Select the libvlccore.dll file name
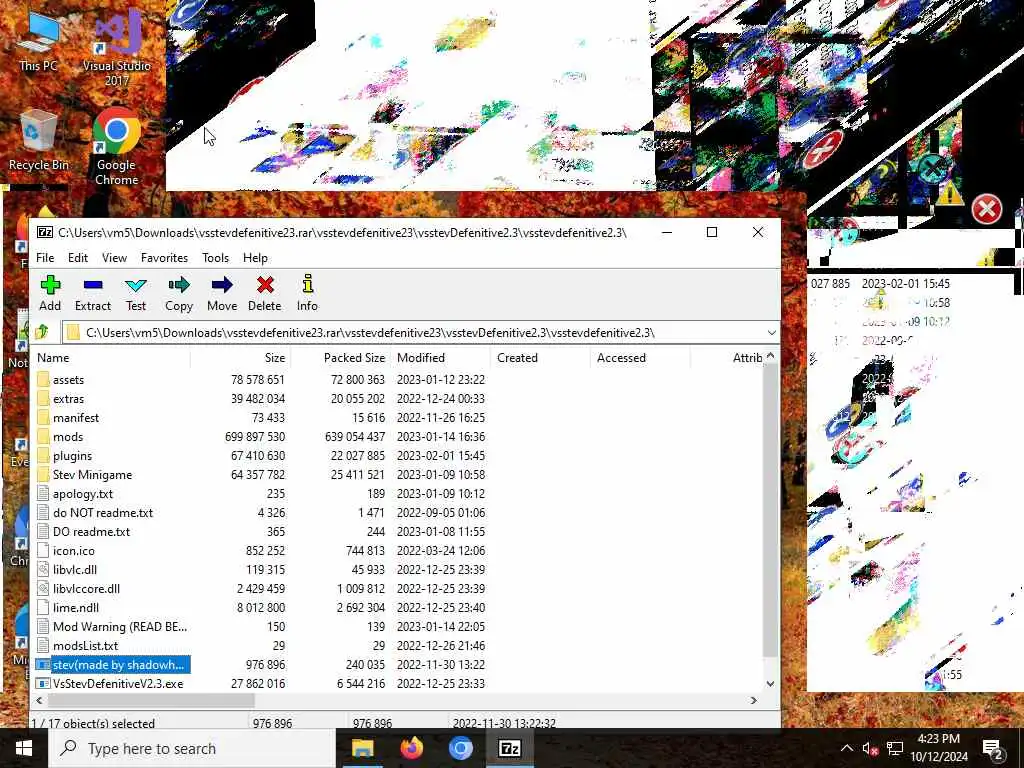 [86, 588]
